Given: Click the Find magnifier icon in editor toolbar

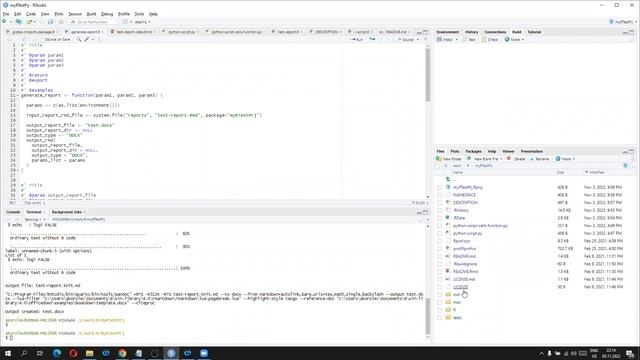Looking at the screenshot, I should tap(79, 40).
